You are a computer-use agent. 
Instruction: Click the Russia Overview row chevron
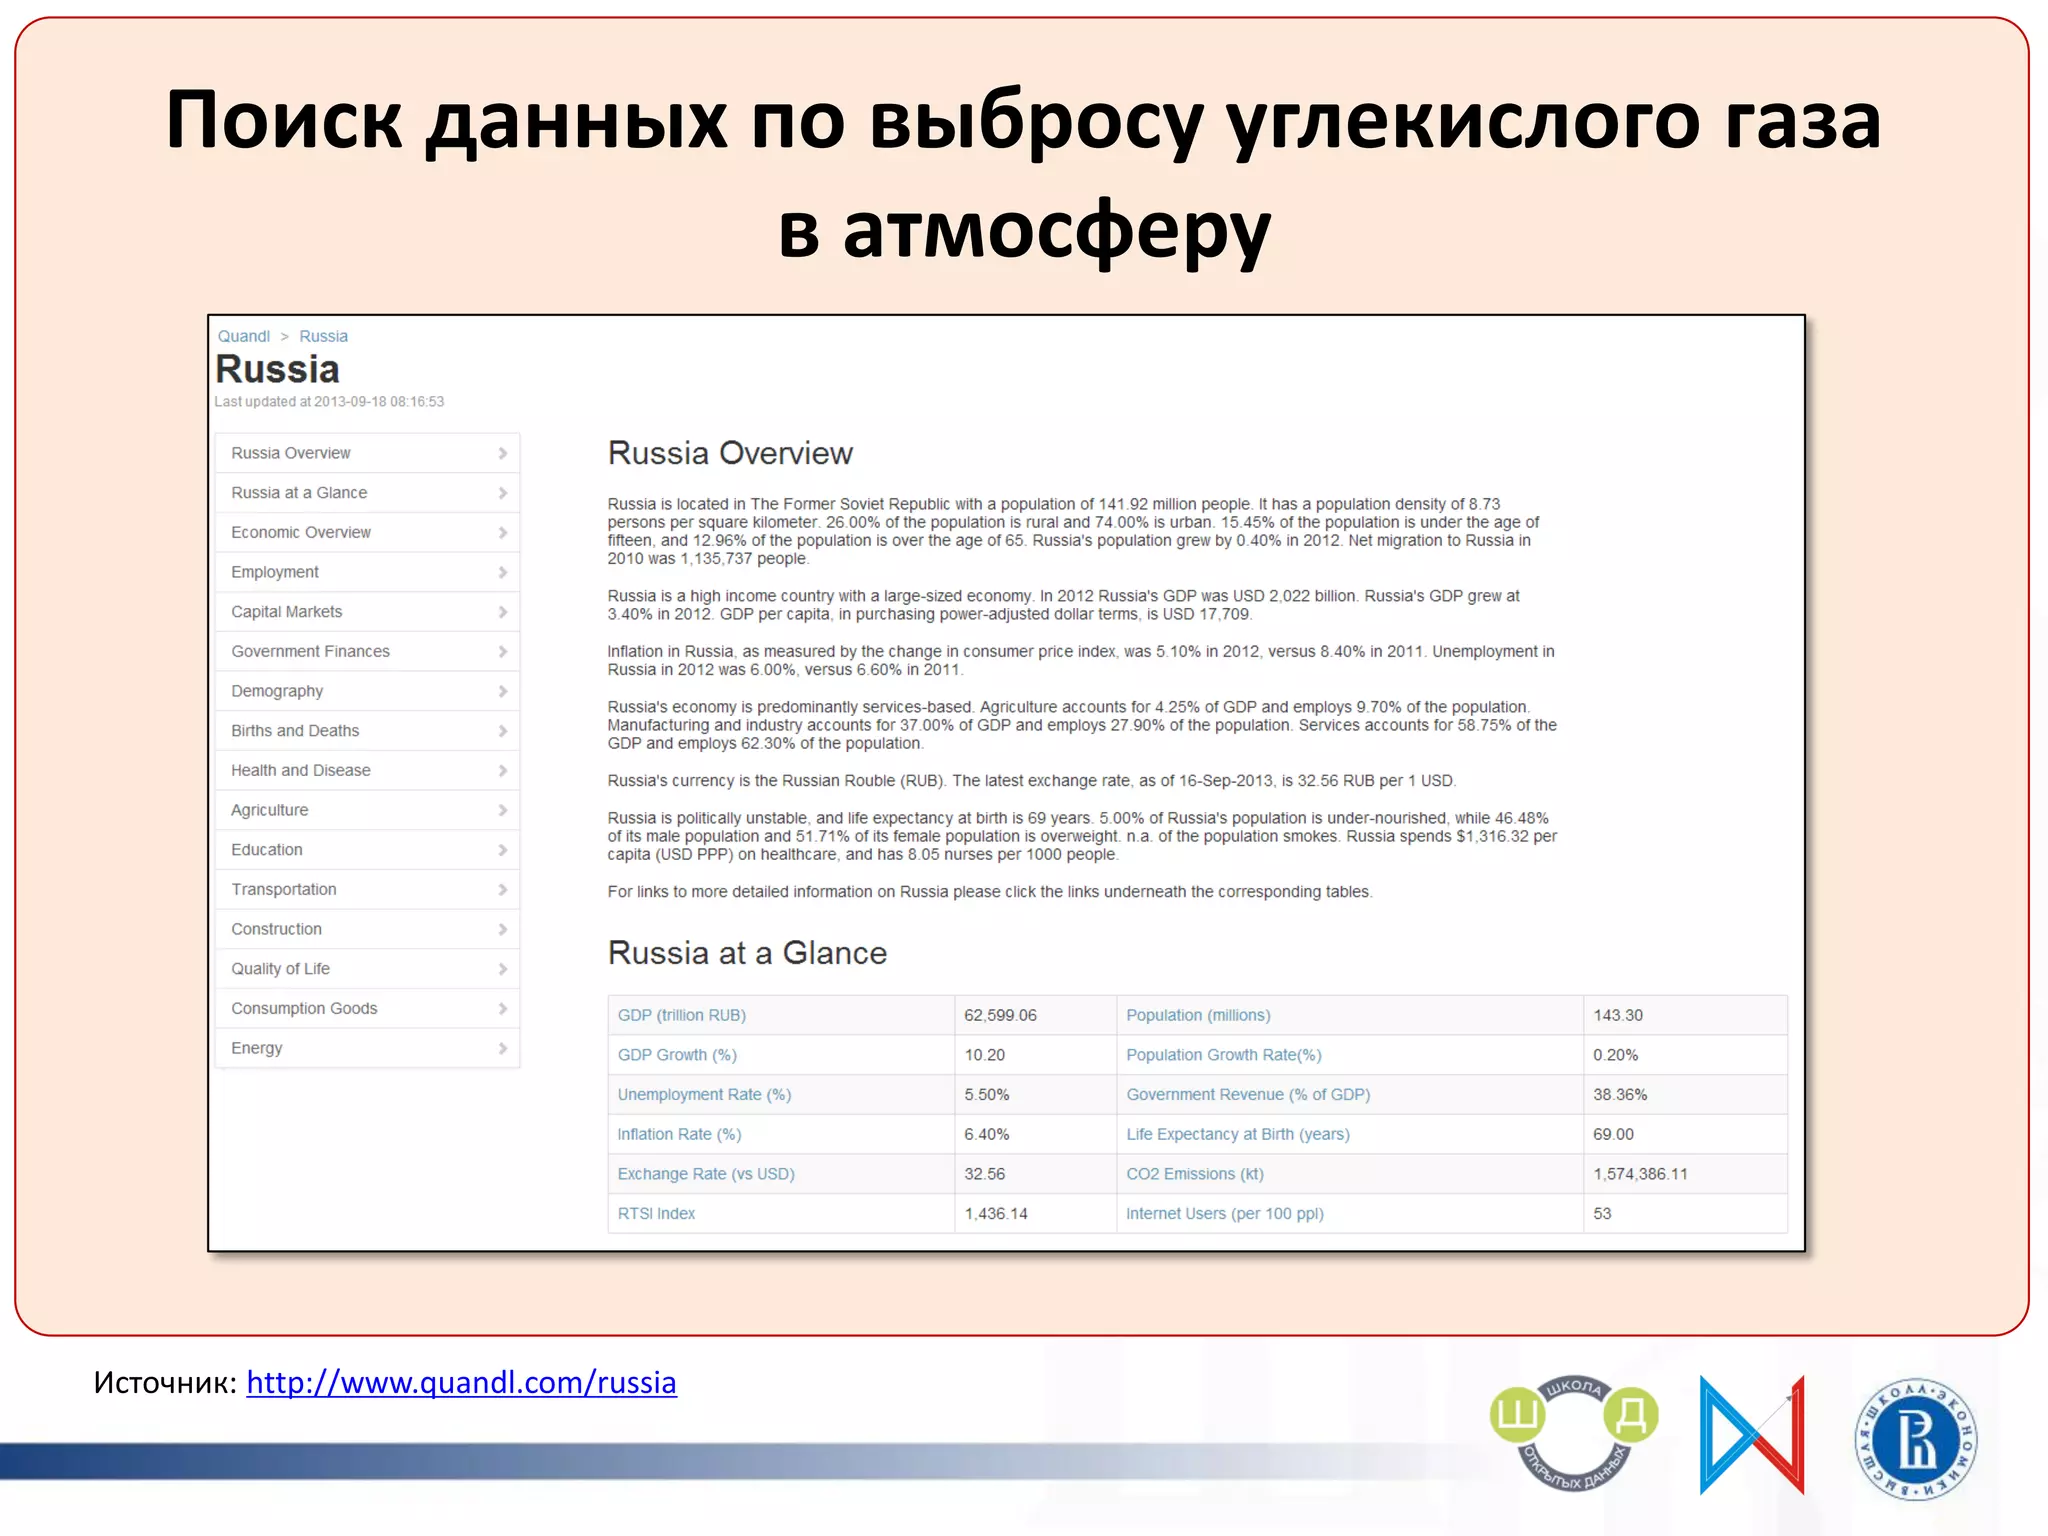(503, 453)
